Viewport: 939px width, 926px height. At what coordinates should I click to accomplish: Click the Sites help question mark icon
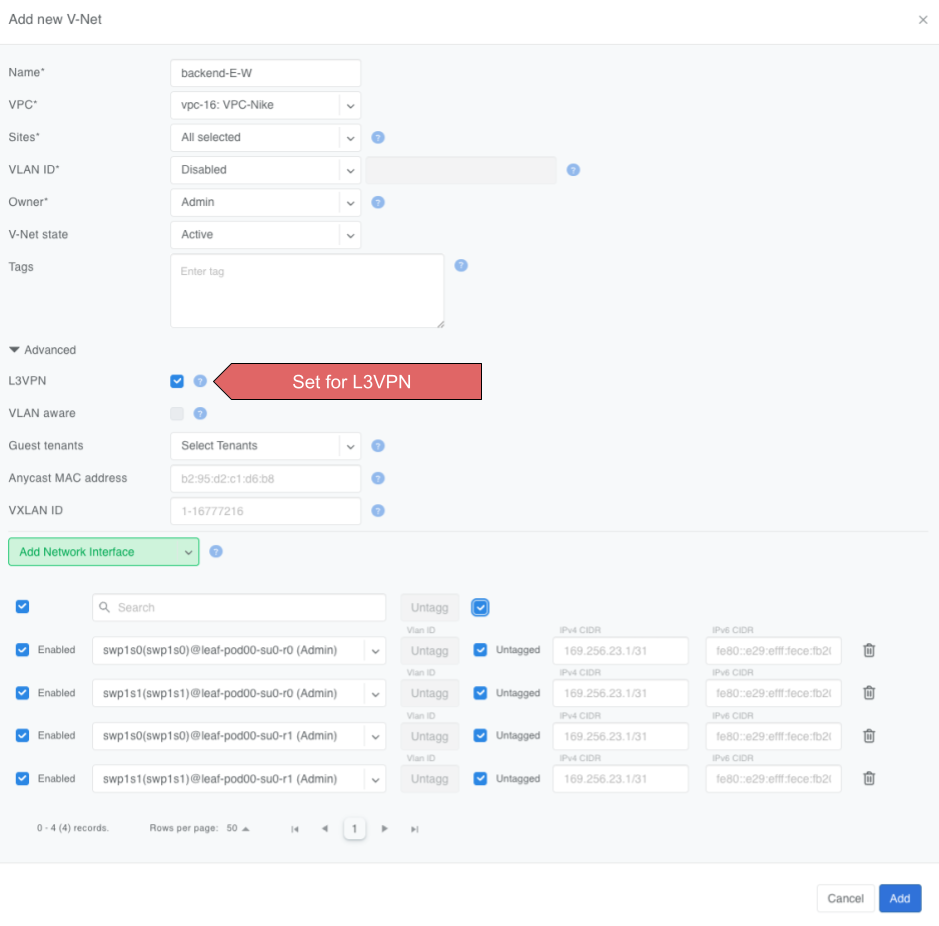tap(377, 137)
